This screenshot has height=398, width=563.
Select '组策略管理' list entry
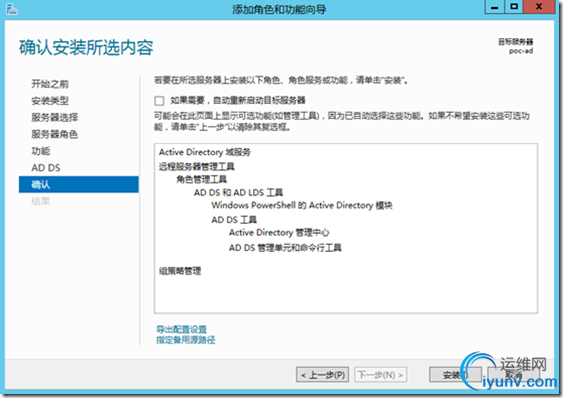tap(180, 271)
